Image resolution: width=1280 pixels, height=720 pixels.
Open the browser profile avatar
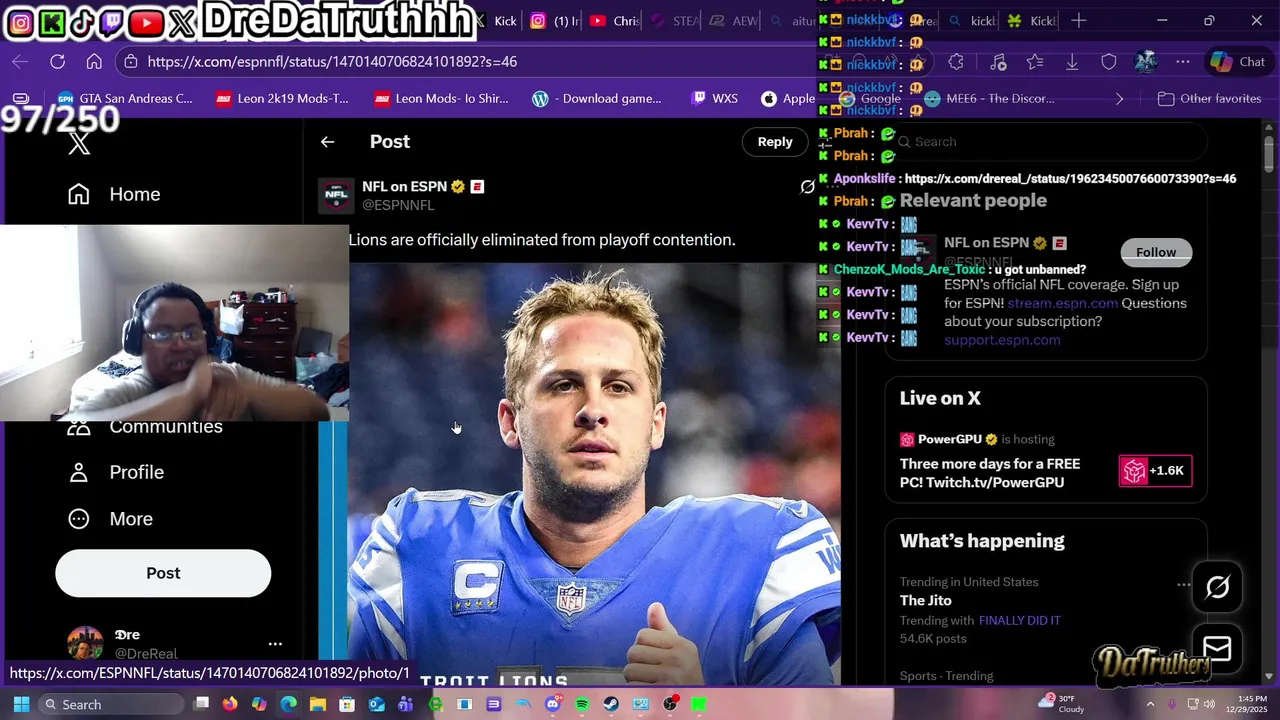click(x=1146, y=62)
